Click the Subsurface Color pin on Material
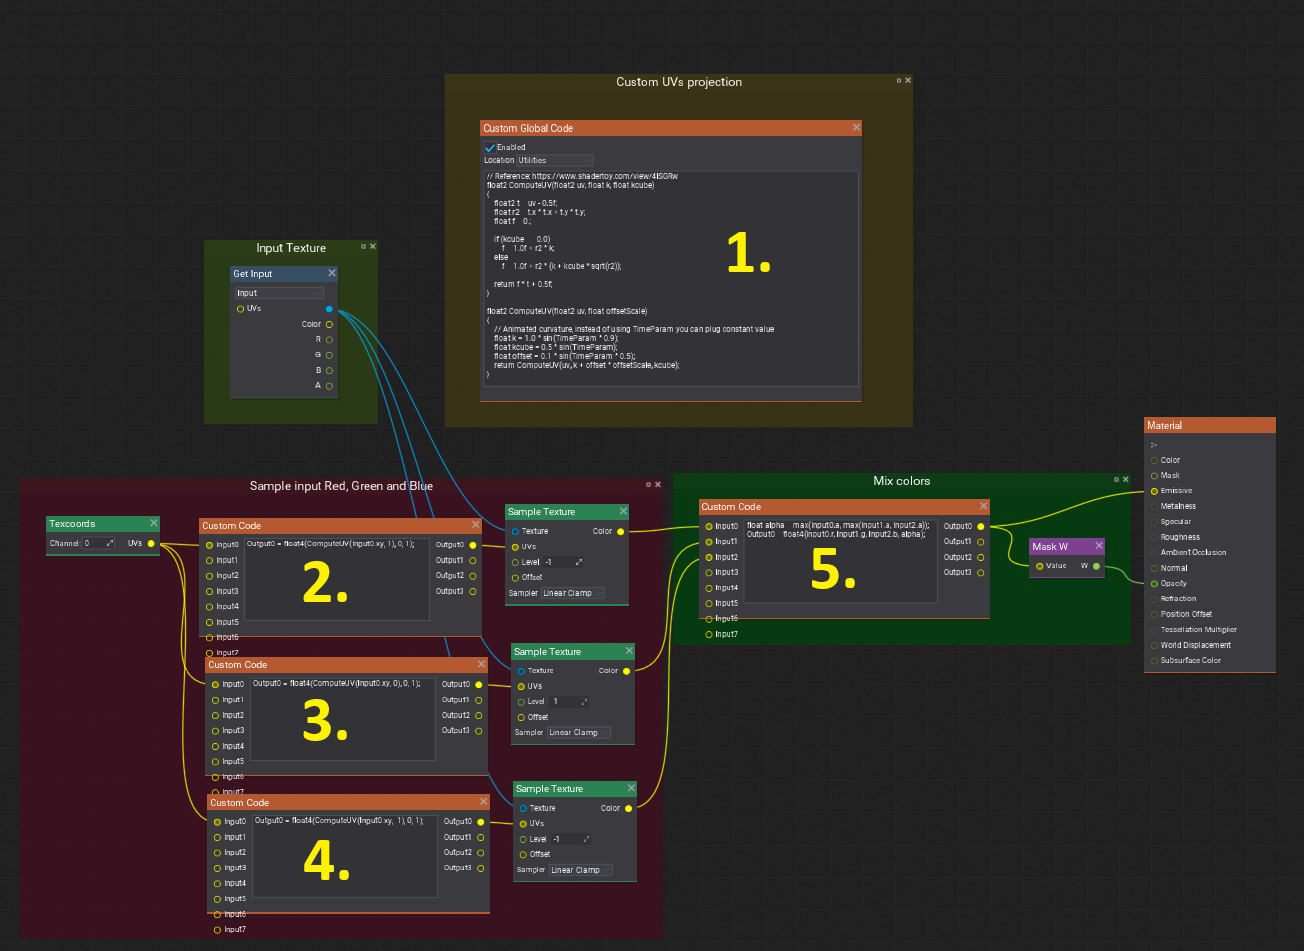 click(x=1154, y=661)
